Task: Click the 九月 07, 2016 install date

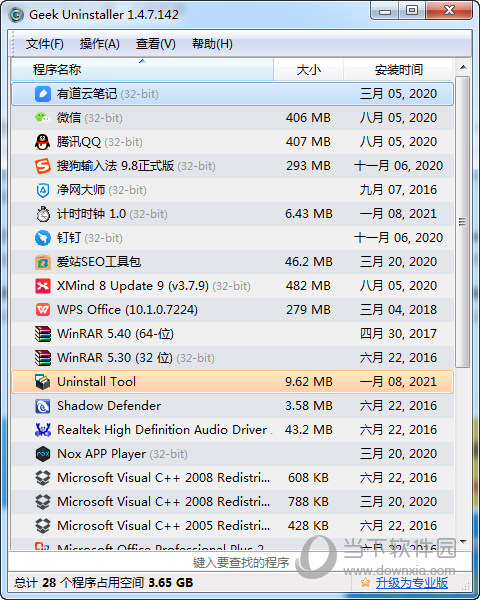Action: pos(398,190)
